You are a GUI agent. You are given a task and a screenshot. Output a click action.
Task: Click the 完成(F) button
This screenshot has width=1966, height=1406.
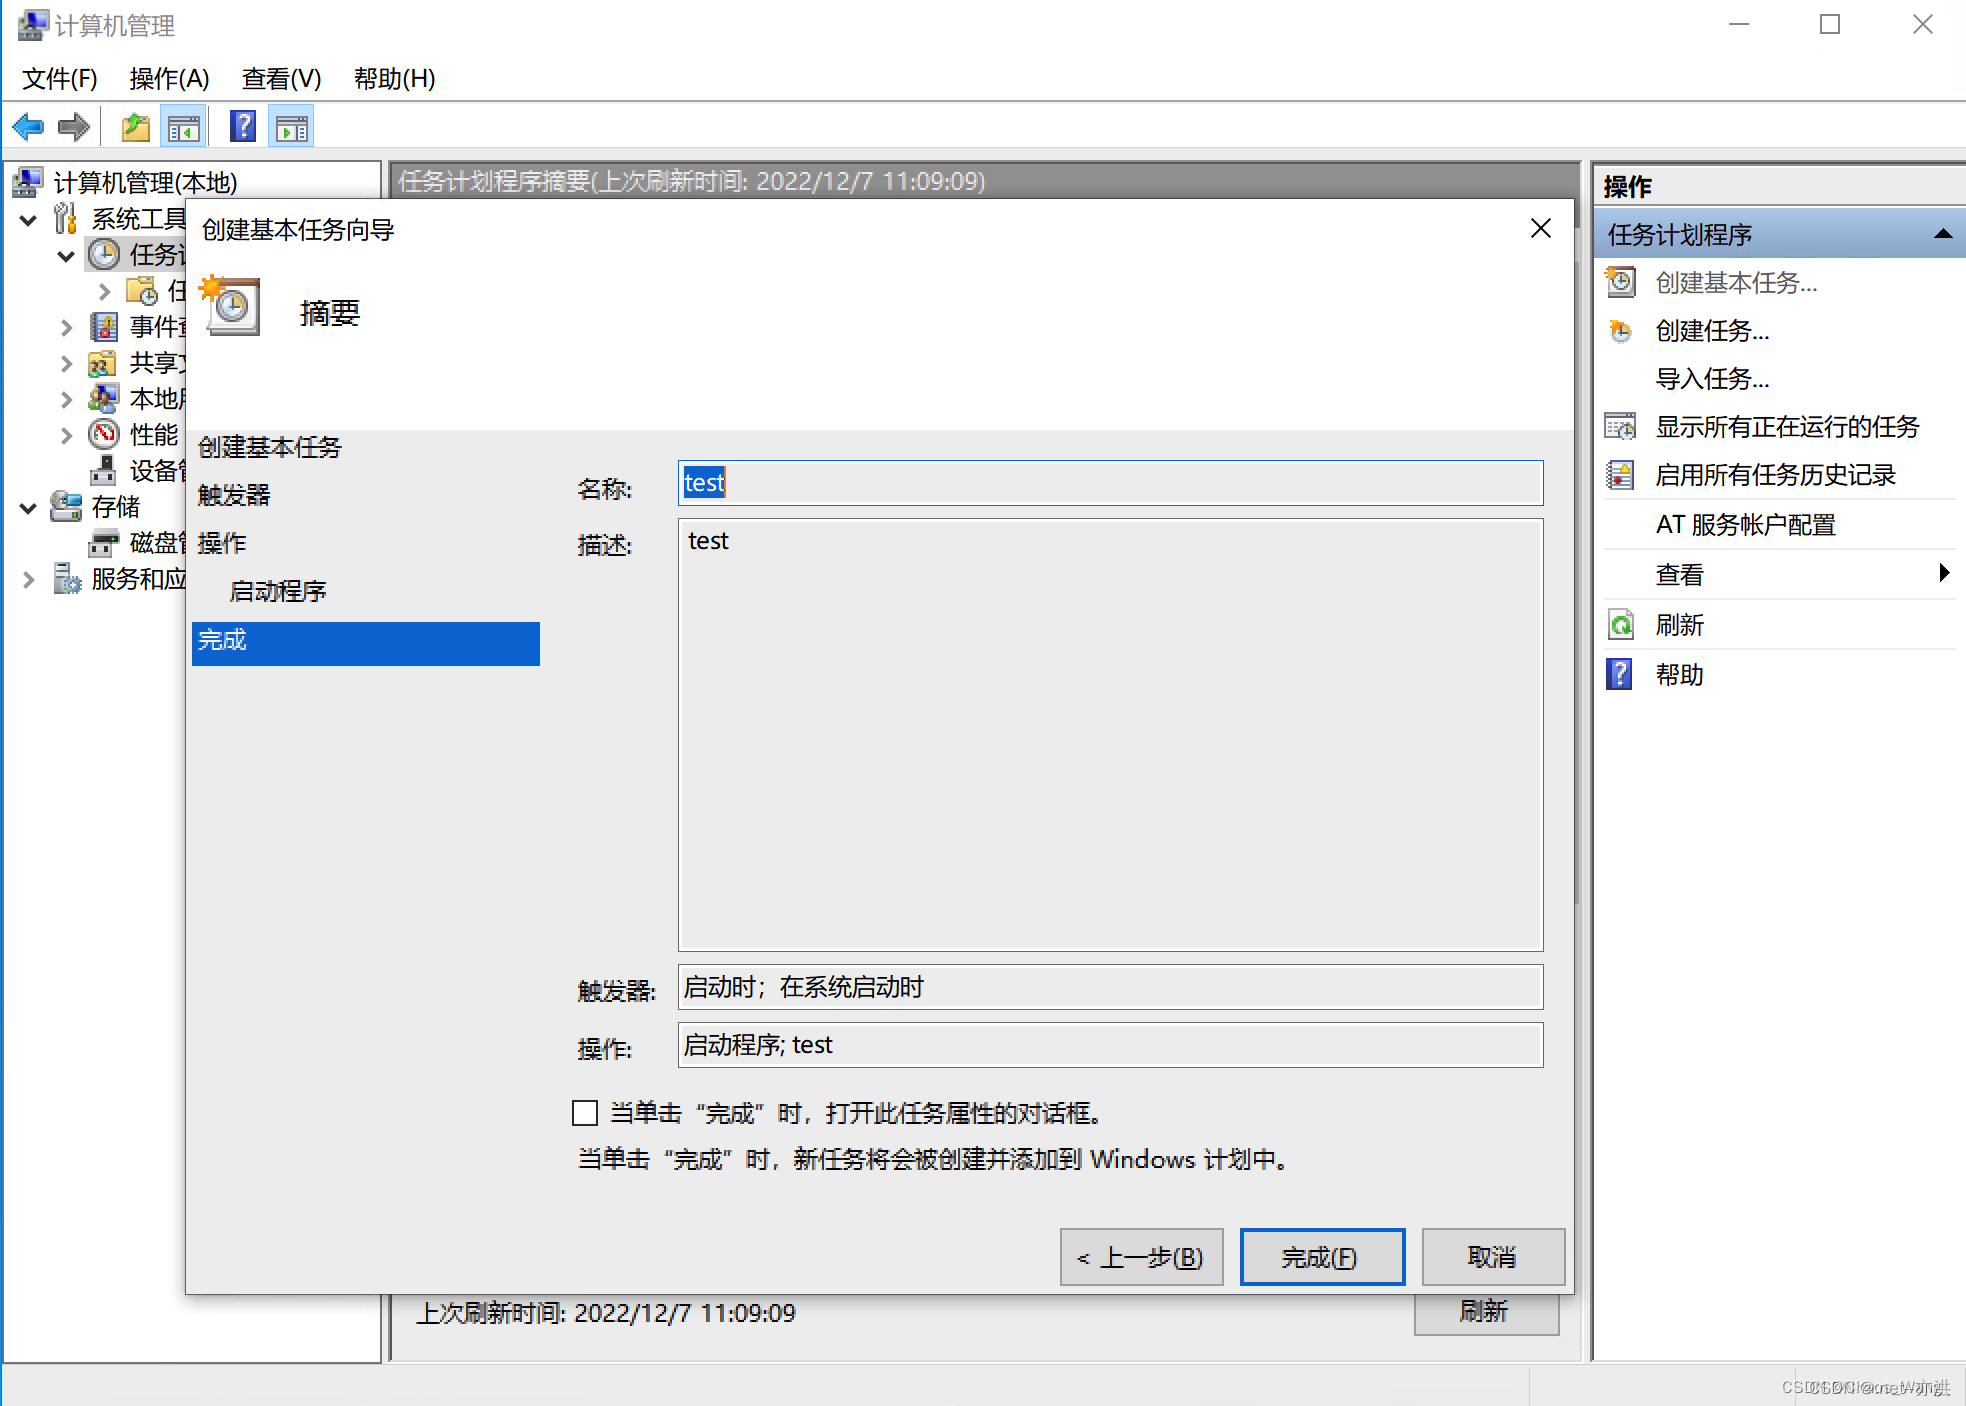tap(1321, 1257)
